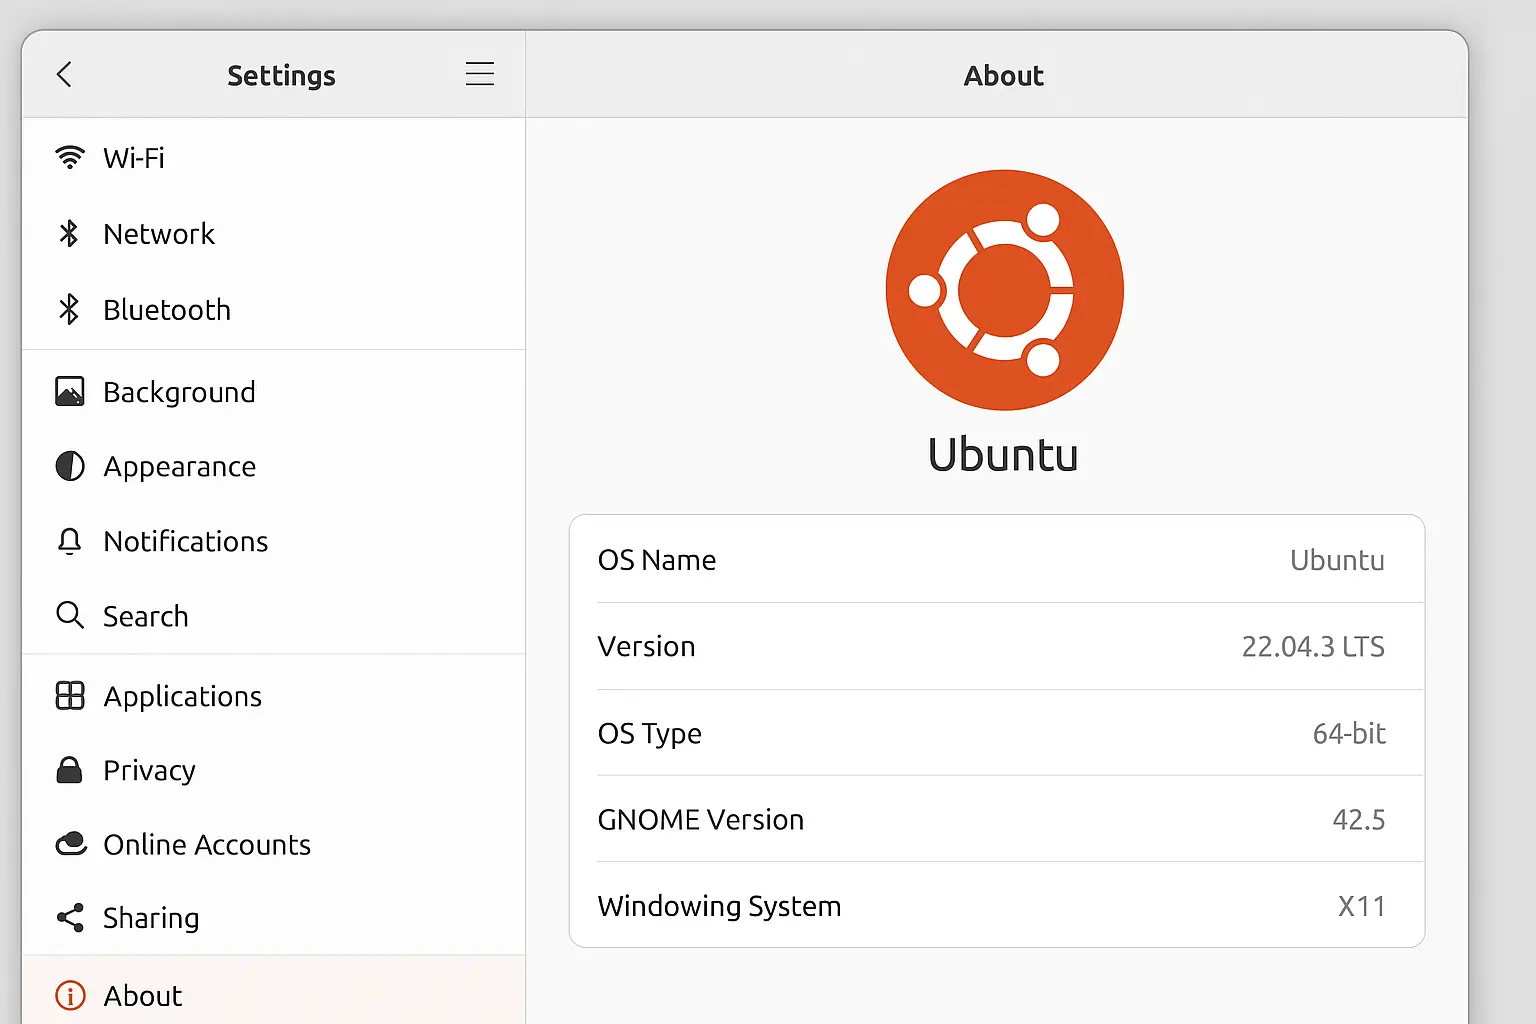Click the Privacy padlock icon
The width and height of the screenshot is (1536, 1024).
[68, 770]
